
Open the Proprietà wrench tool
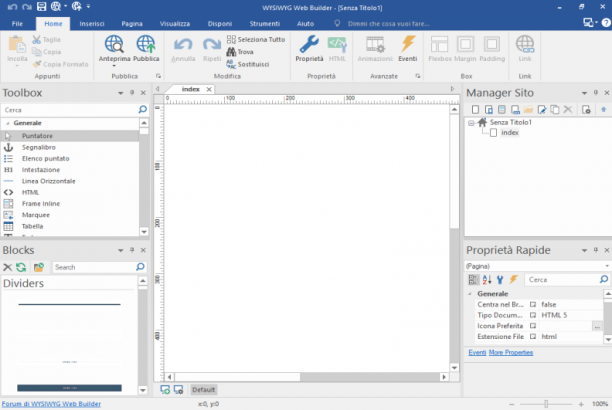309,49
